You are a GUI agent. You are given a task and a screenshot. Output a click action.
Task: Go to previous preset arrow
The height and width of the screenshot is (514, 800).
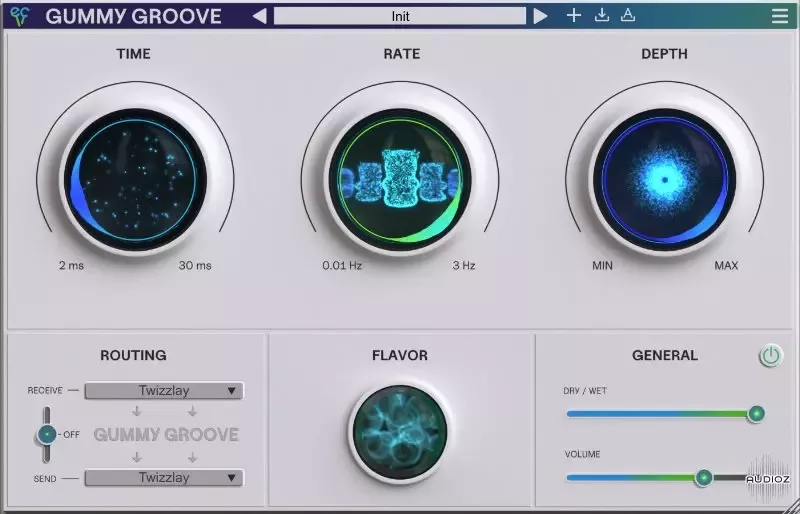tap(259, 16)
